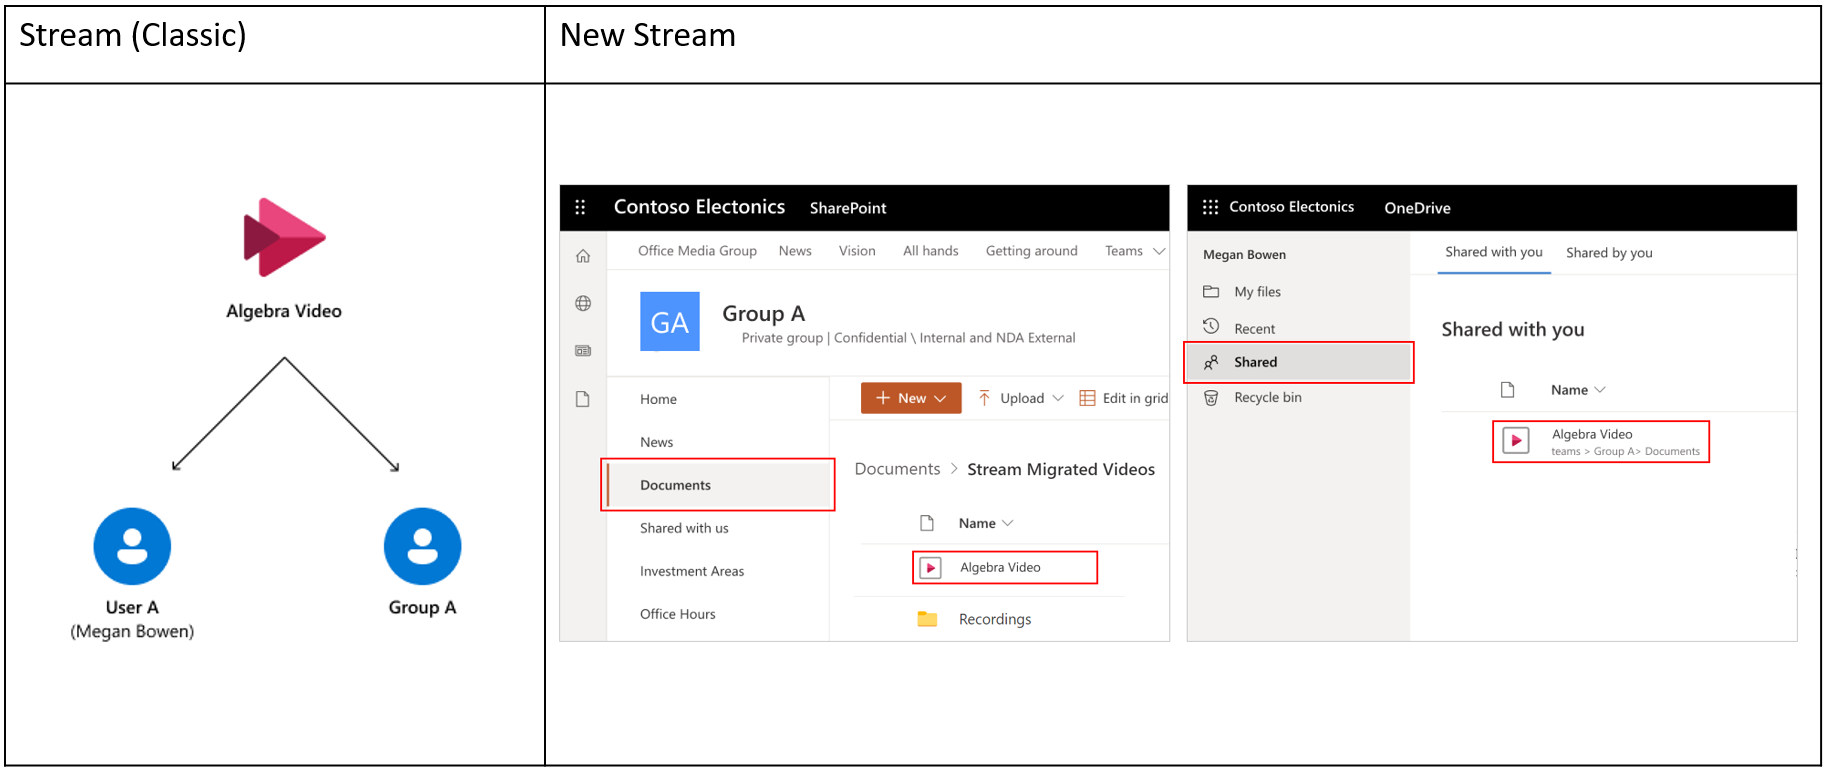Viewport: 1825px width, 770px height.
Task: Click the My files folder icon
Action: pyautogui.click(x=1211, y=292)
